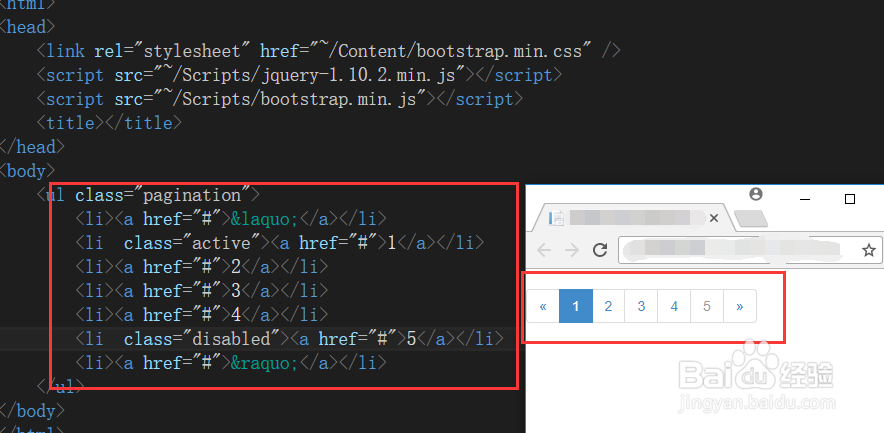The height and width of the screenshot is (433, 884).
Task: Bookmark this page with the star icon
Action: click(869, 250)
